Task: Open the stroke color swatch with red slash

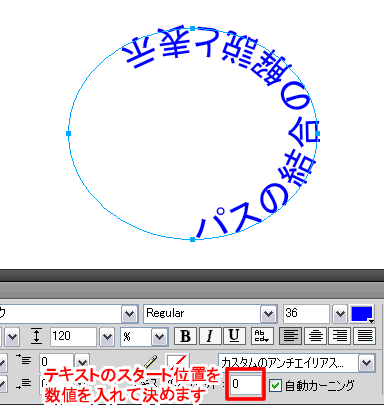Action: click(x=178, y=361)
